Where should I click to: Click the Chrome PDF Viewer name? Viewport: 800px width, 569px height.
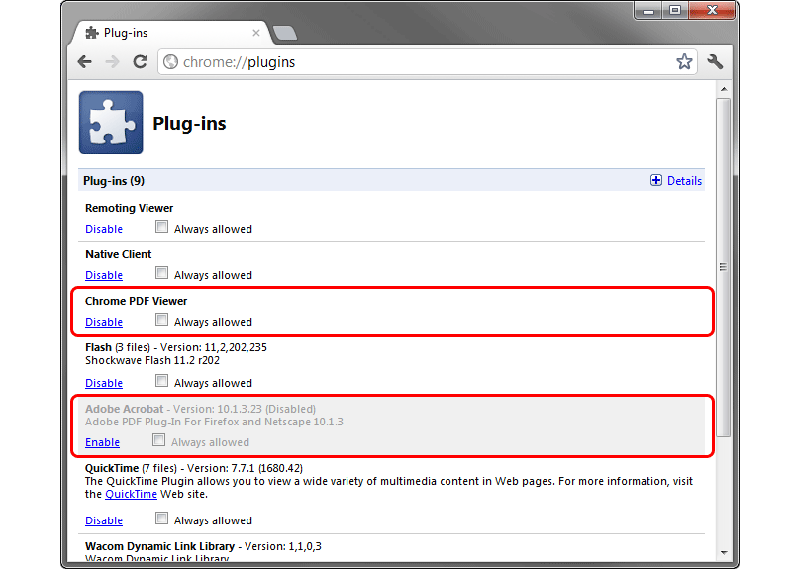136,301
